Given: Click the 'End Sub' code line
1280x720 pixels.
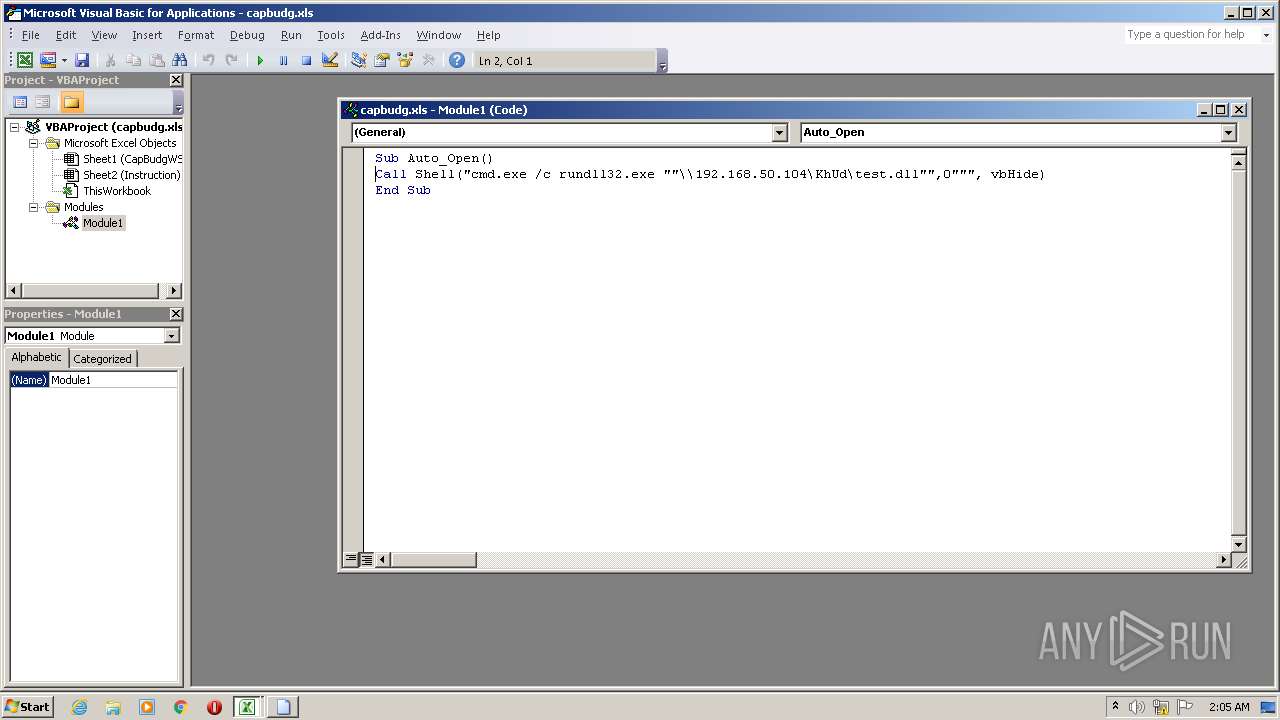Looking at the screenshot, I should click(x=403, y=190).
